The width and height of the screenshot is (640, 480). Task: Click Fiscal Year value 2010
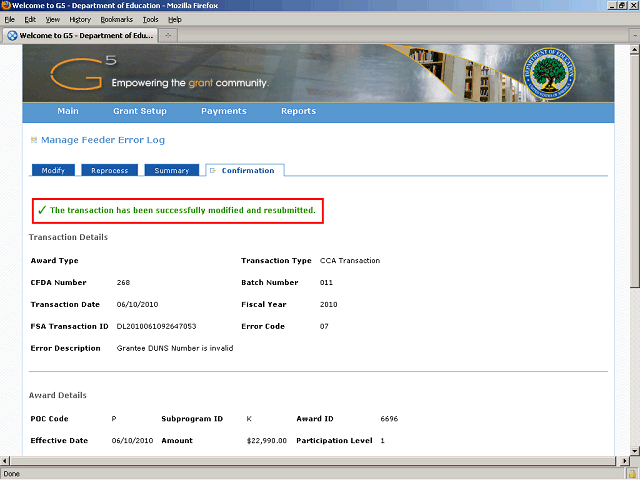(x=329, y=304)
